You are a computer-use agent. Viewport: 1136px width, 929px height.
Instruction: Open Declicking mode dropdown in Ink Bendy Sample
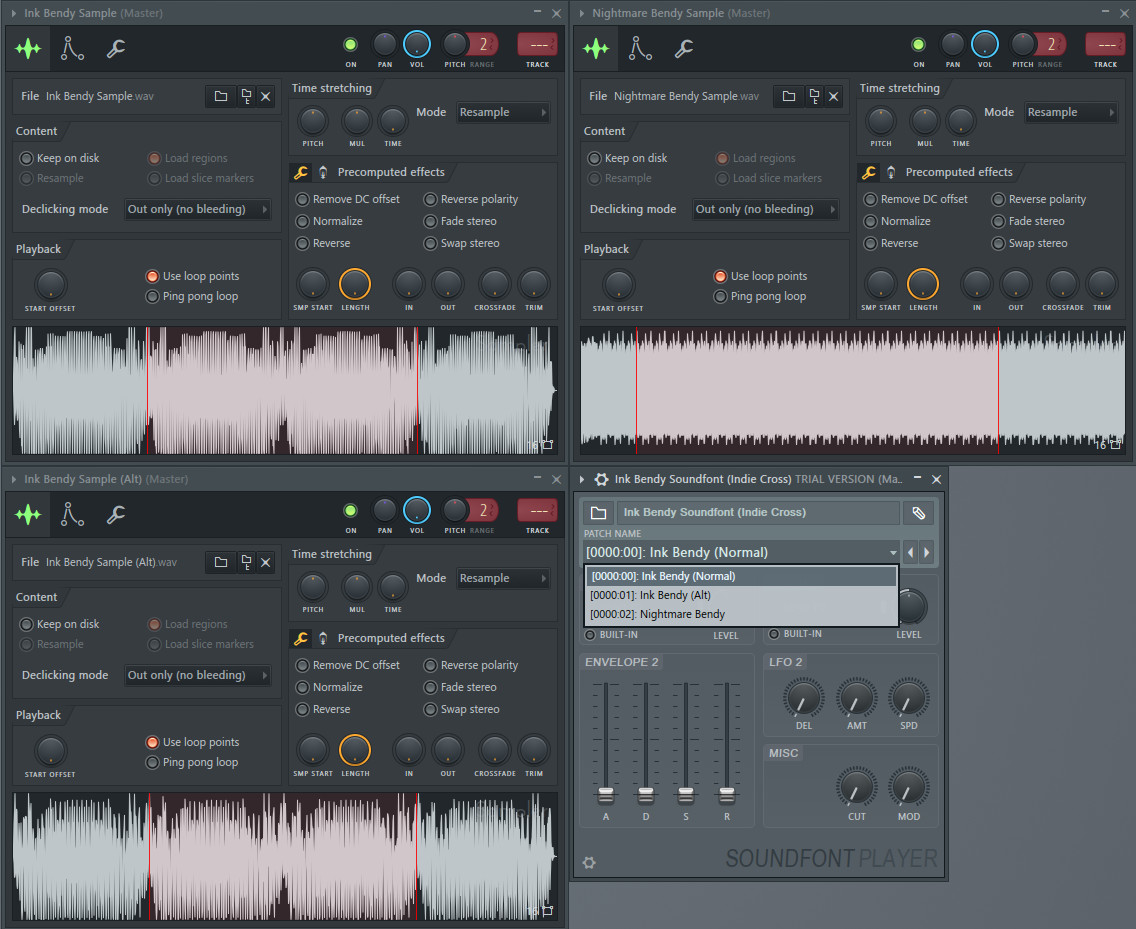click(x=198, y=209)
